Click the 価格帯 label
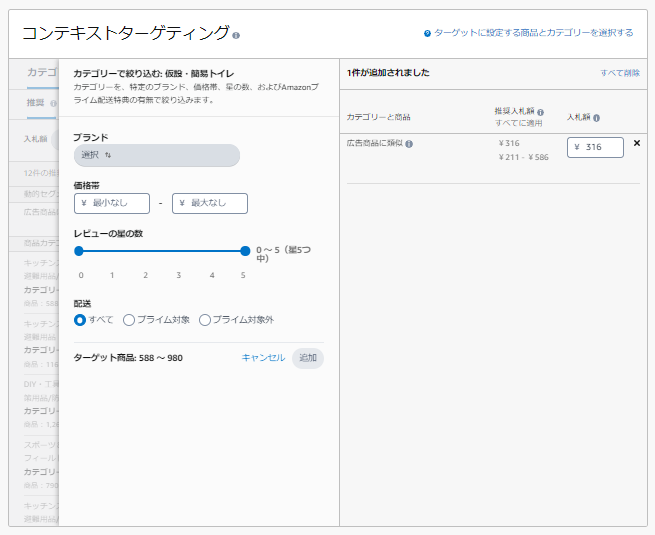 pyautogui.click(x=87, y=185)
